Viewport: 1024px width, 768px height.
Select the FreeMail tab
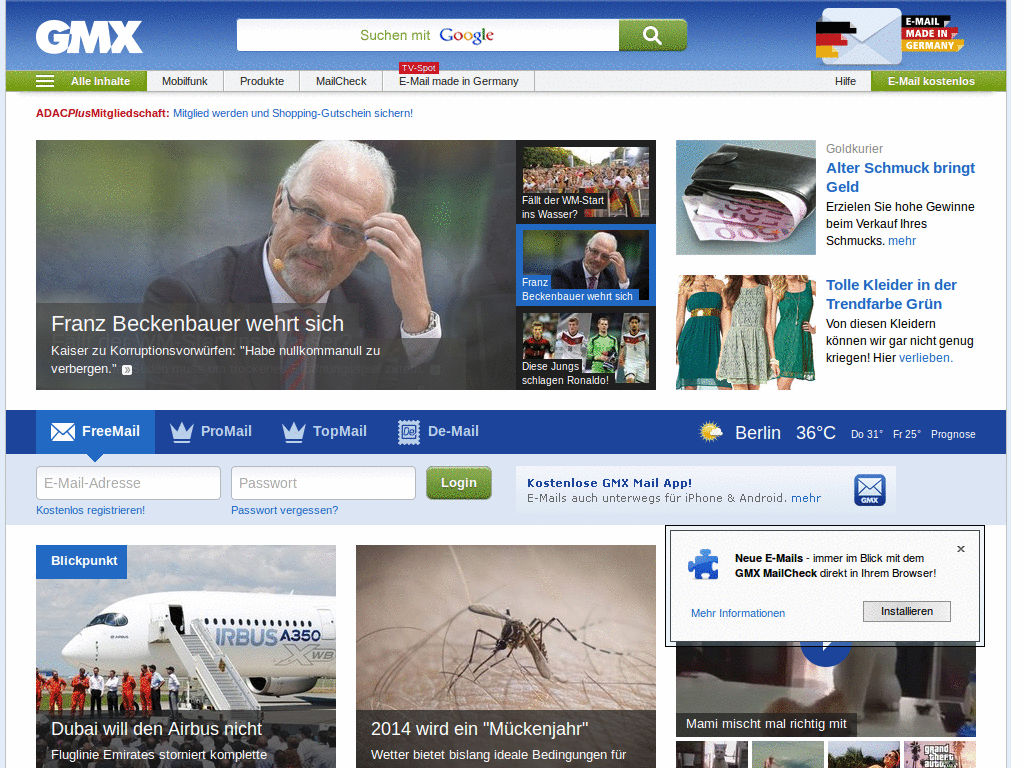point(95,432)
